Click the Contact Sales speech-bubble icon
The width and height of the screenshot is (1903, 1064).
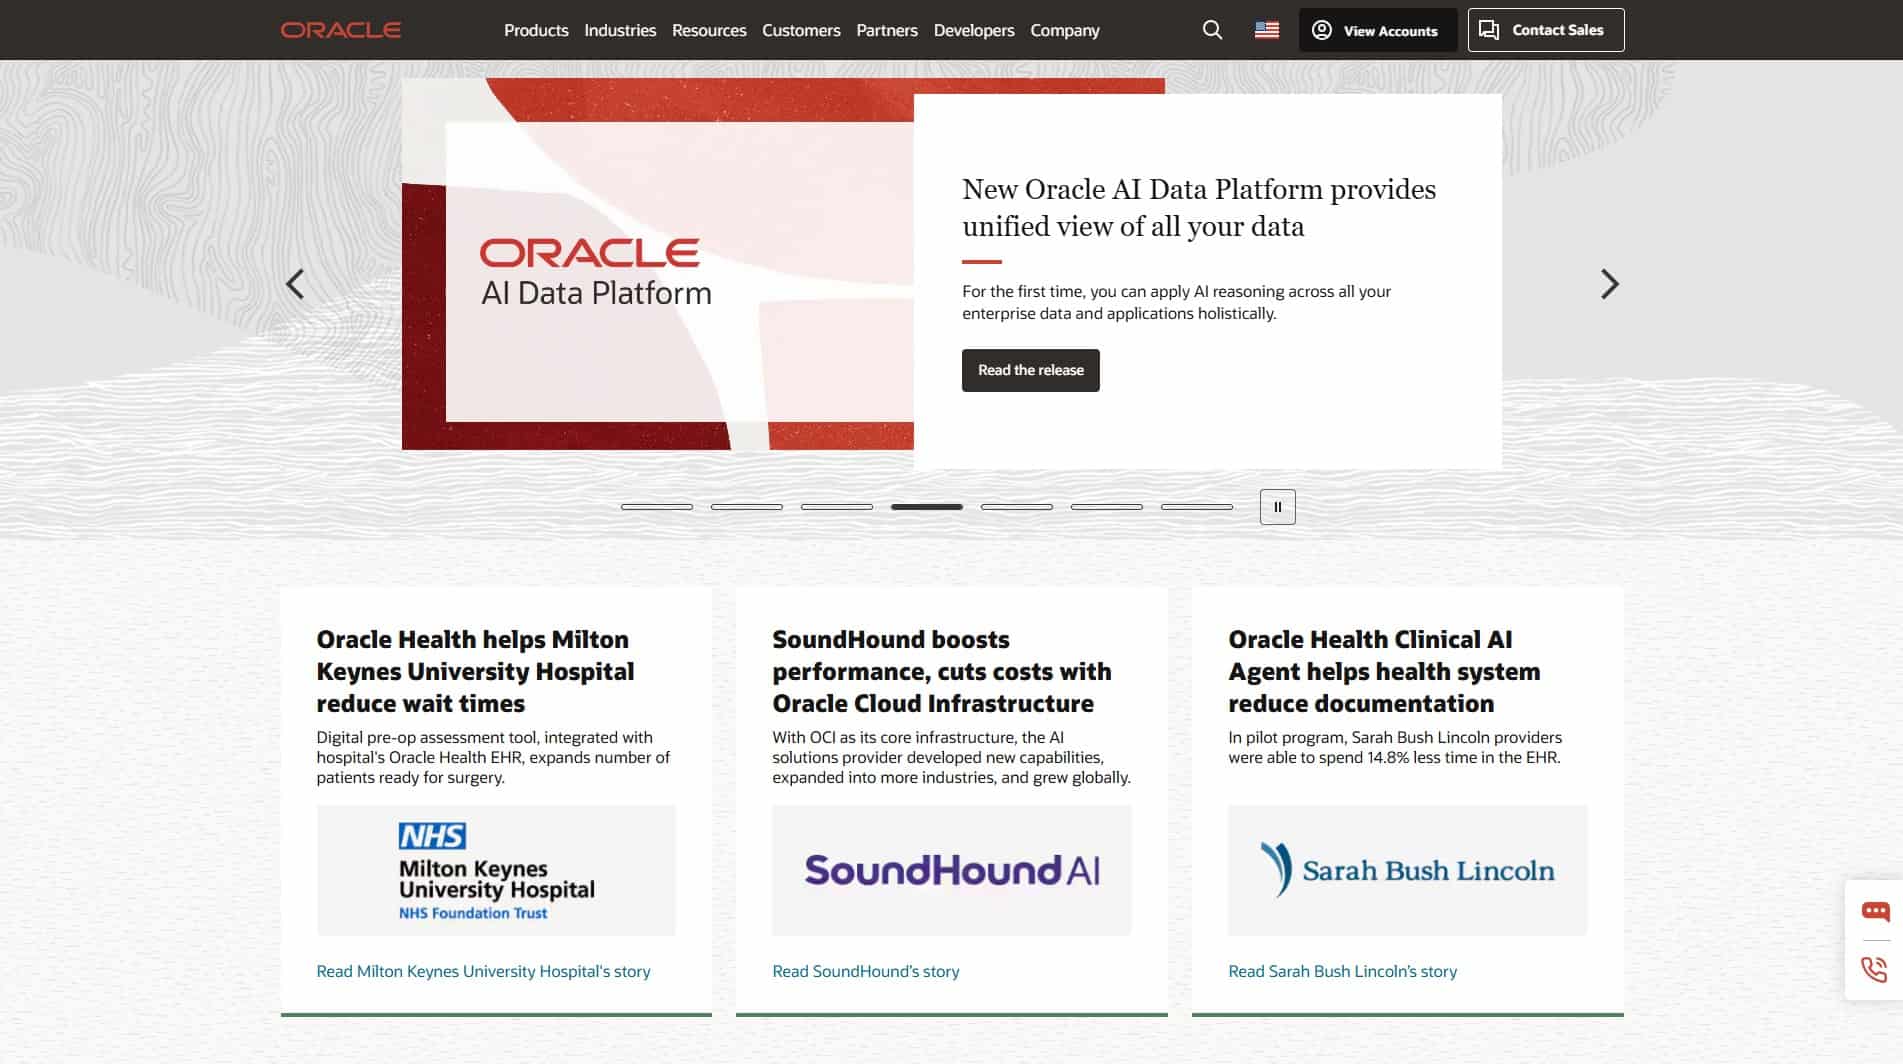(1487, 29)
